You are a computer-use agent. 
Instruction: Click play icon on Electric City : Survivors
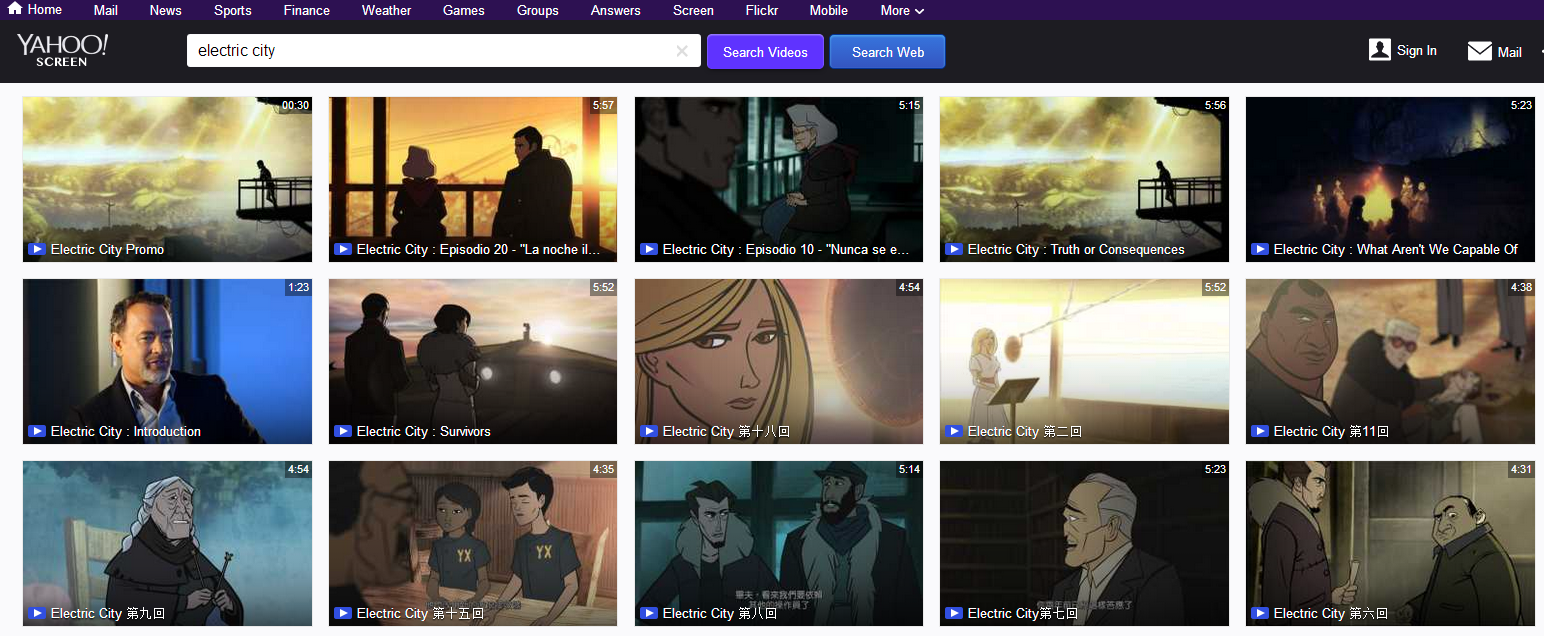click(x=343, y=431)
